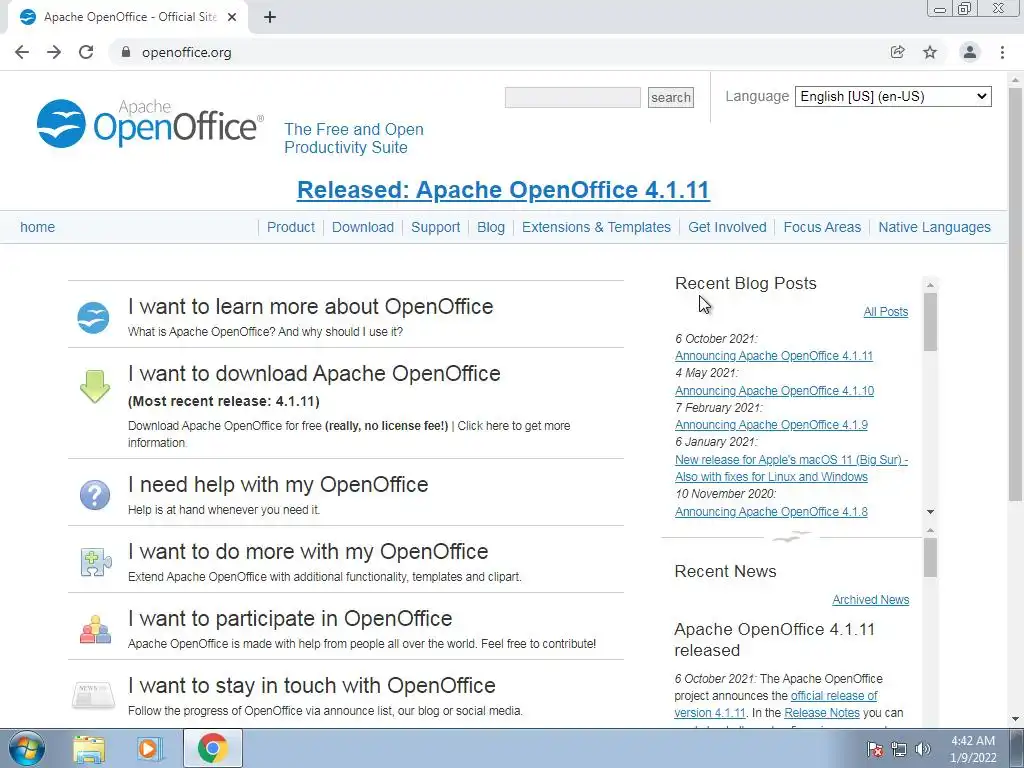Screen dimensions: 1024x768
Task: Click the Released: Apache OpenOffice 4.1.11 headline
Action: click(x=503, y=189)
